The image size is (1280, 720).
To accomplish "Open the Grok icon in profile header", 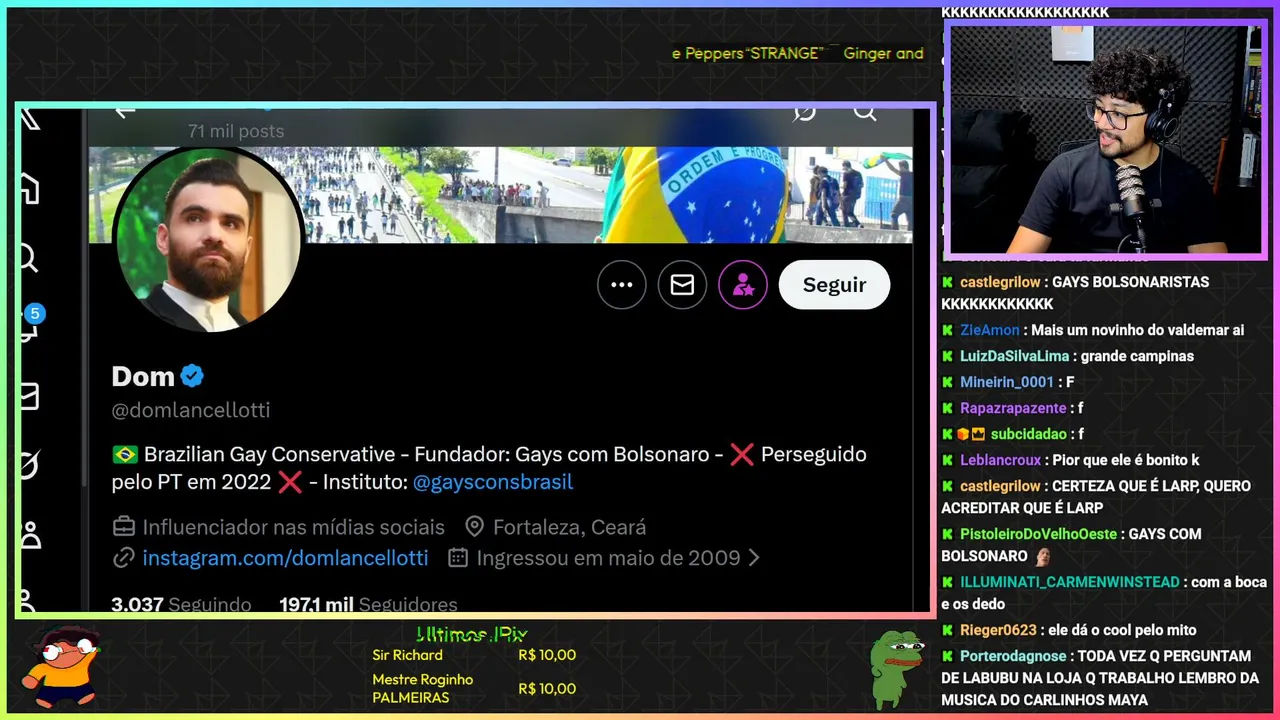I will click(804, 112).
